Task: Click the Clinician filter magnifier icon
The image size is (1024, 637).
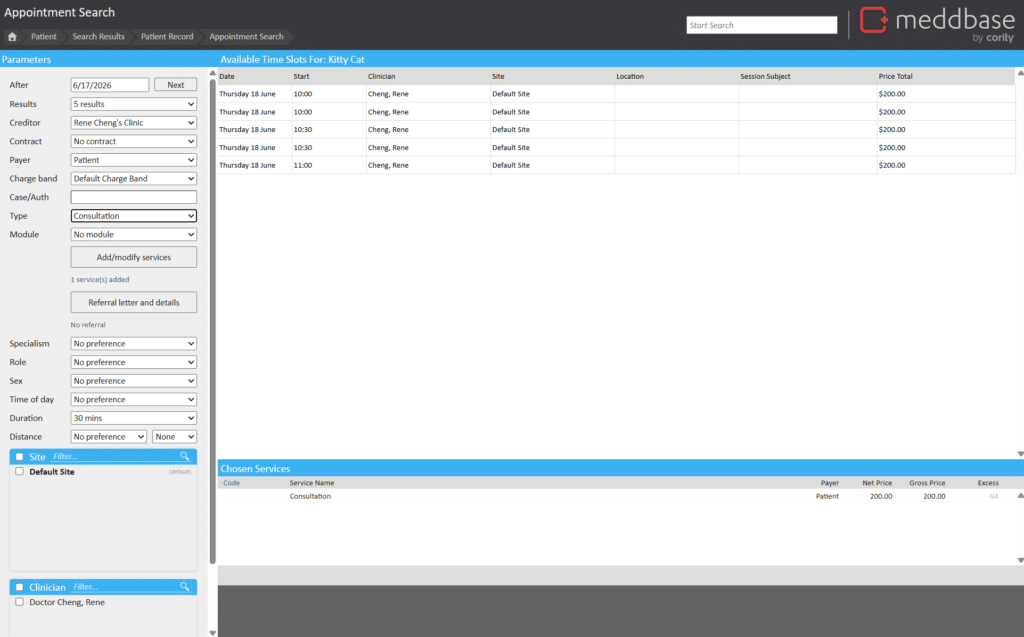Action: [185, 587]
